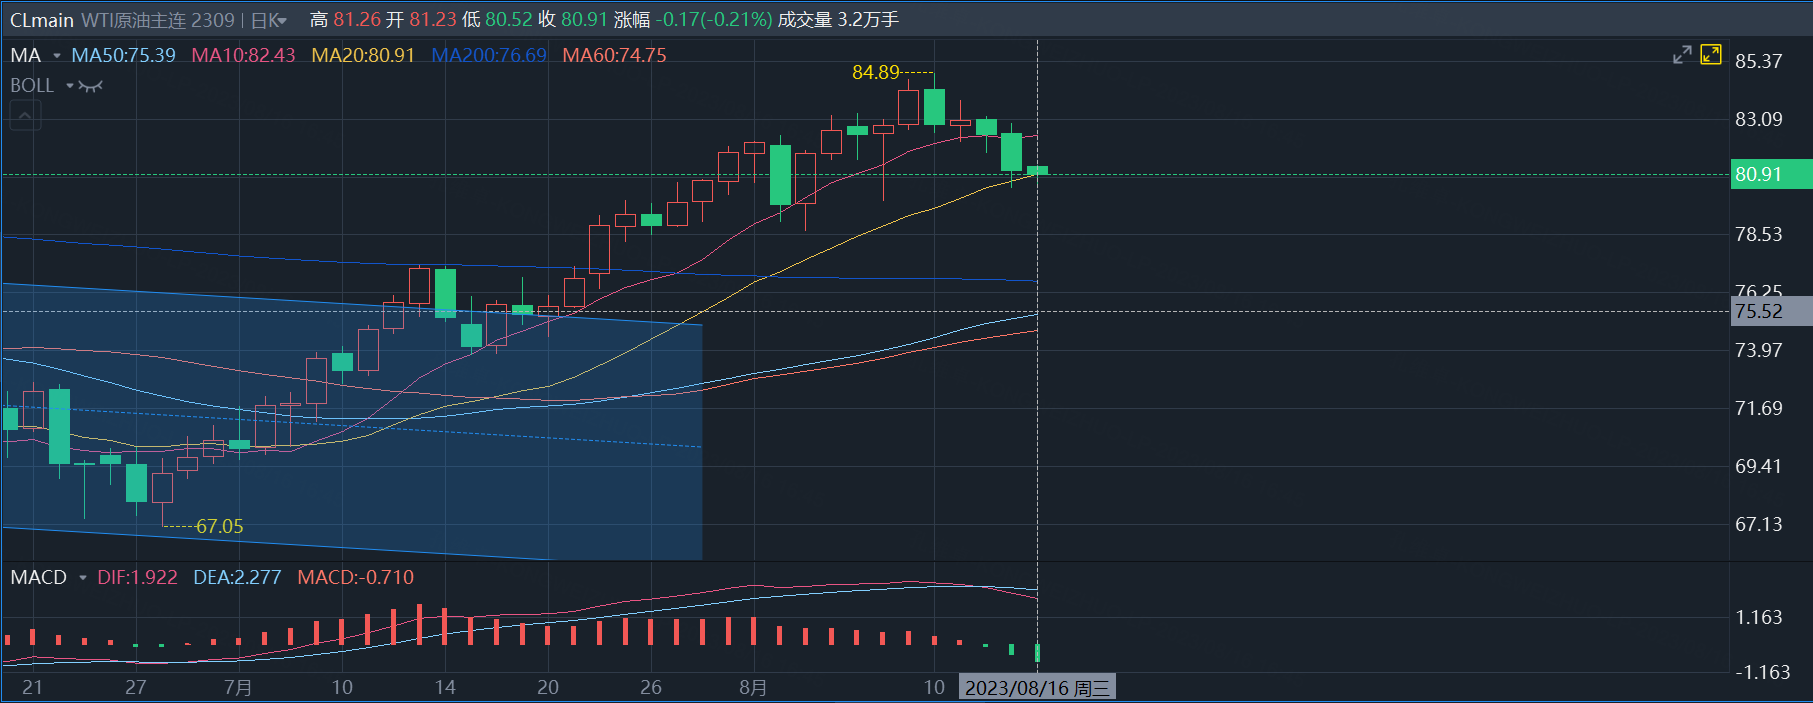
Task: Click the green 80.91 current price tag
Action: click(1771, 174)
